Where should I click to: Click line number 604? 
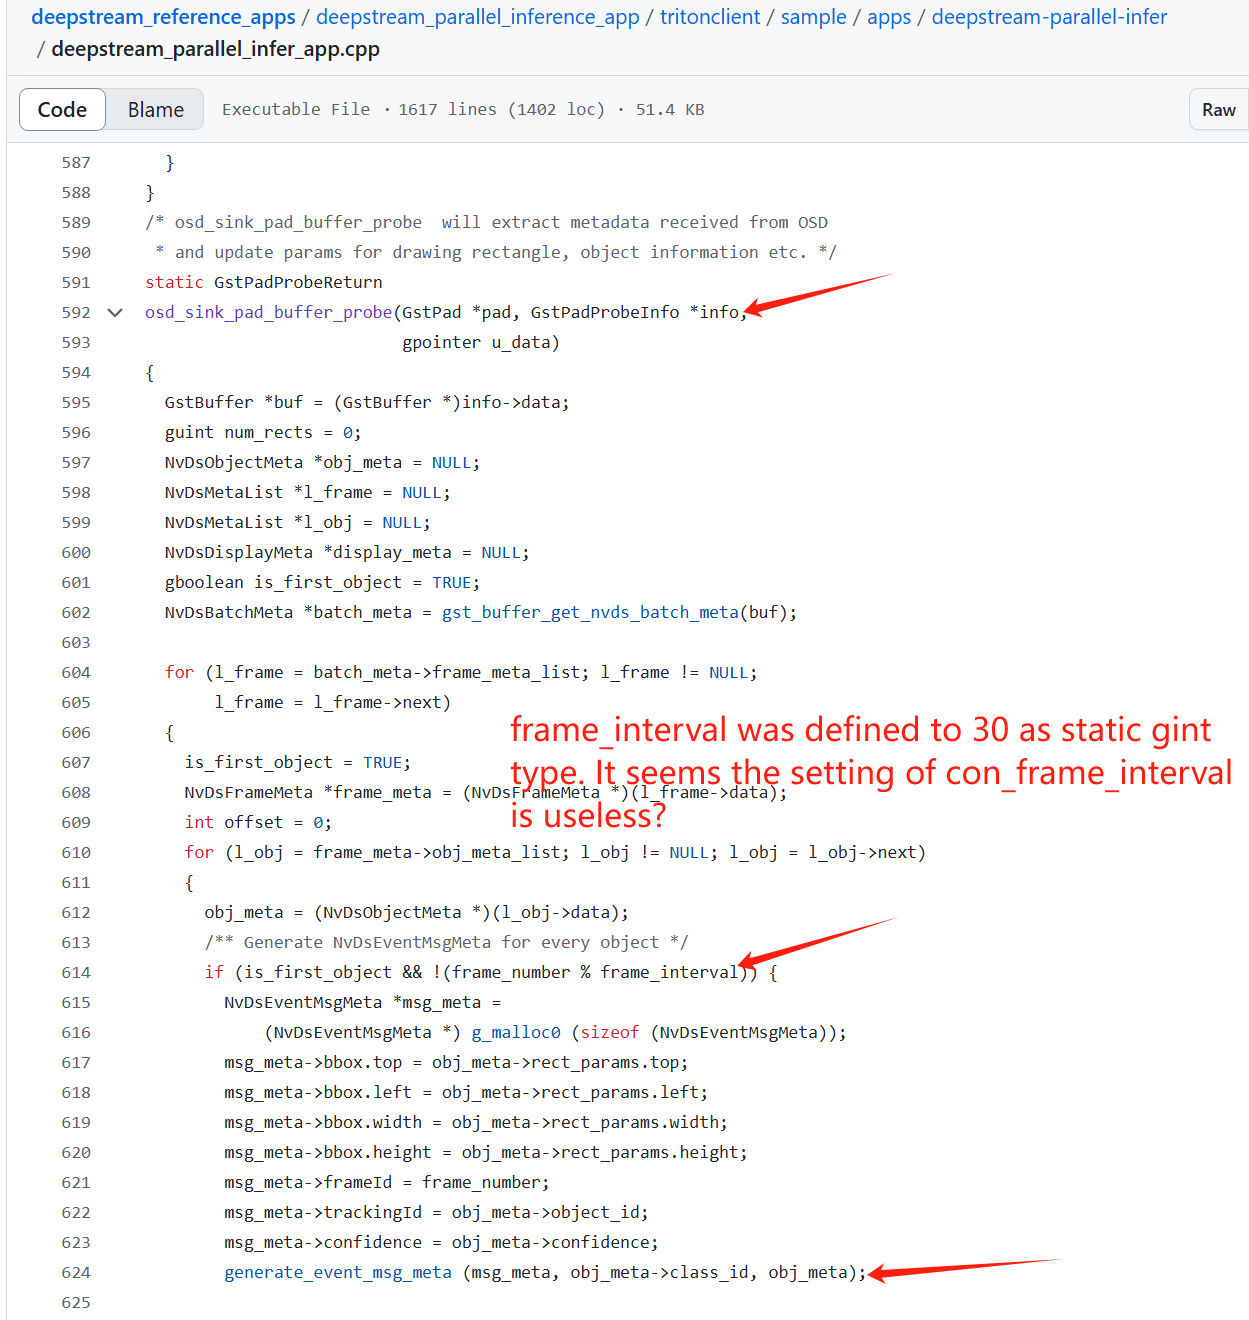tap(76, 673)
